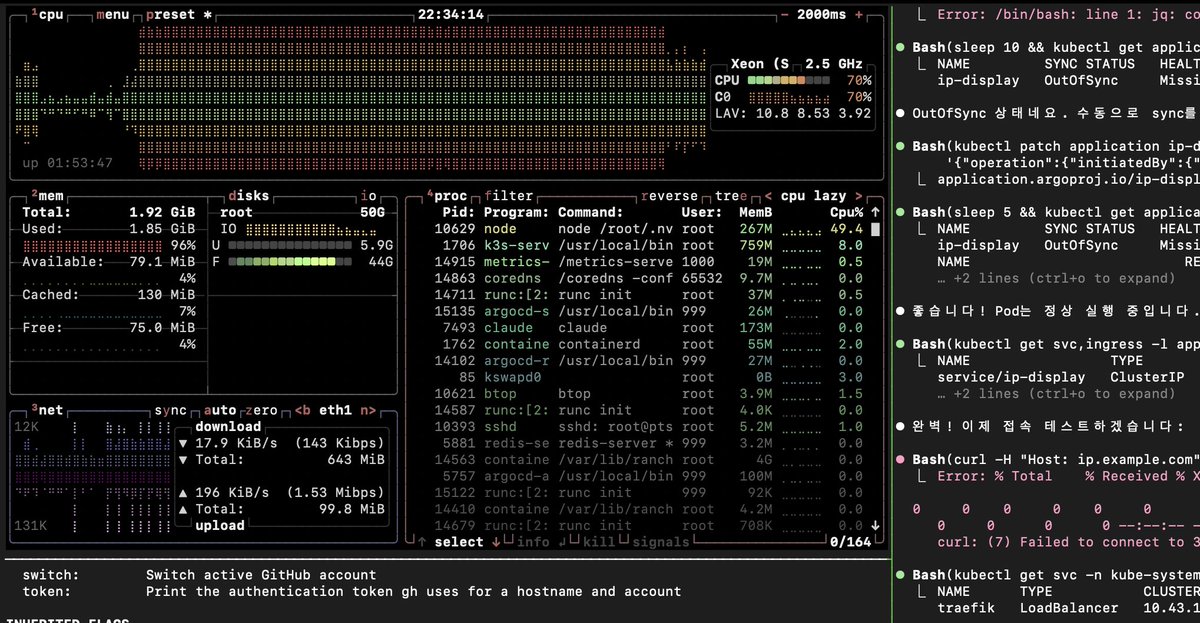Click the User: column header

tap(702, 212)
